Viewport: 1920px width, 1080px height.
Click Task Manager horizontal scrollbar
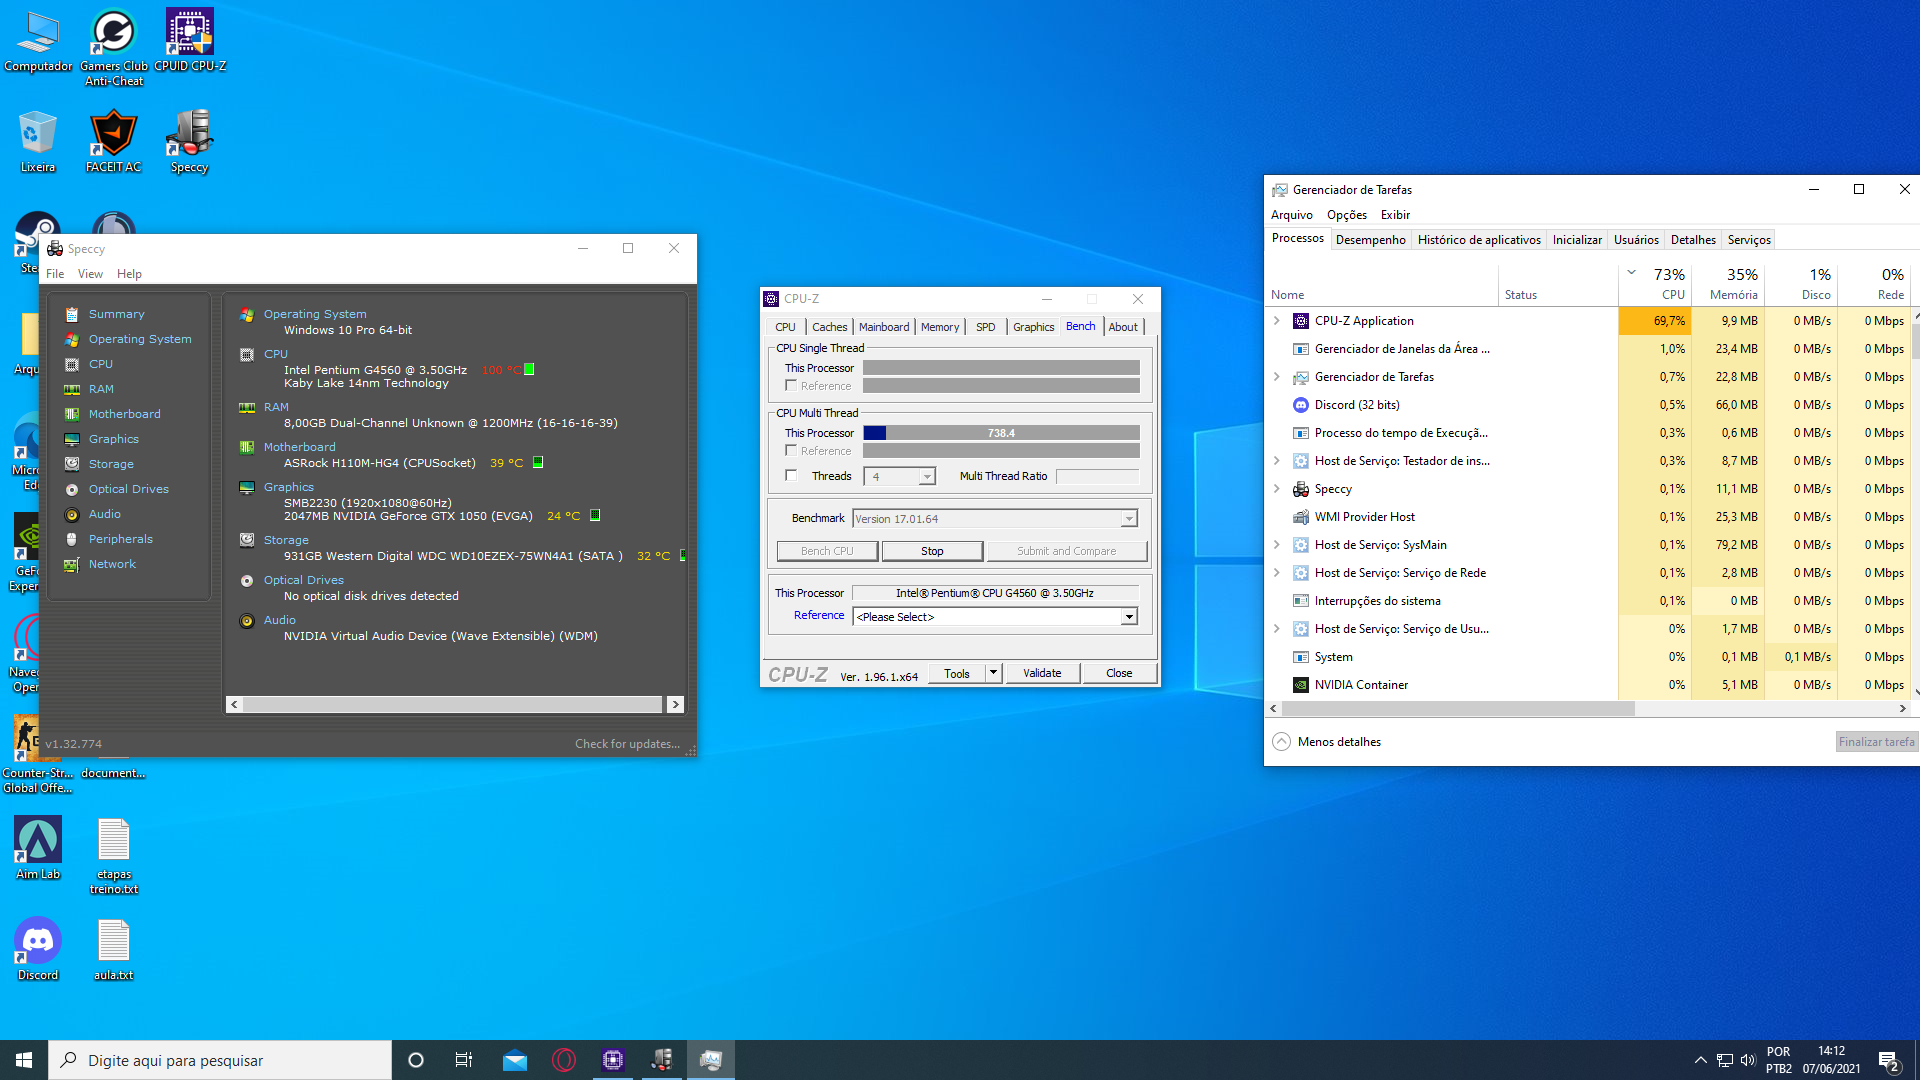click(x=1458, y=709)
